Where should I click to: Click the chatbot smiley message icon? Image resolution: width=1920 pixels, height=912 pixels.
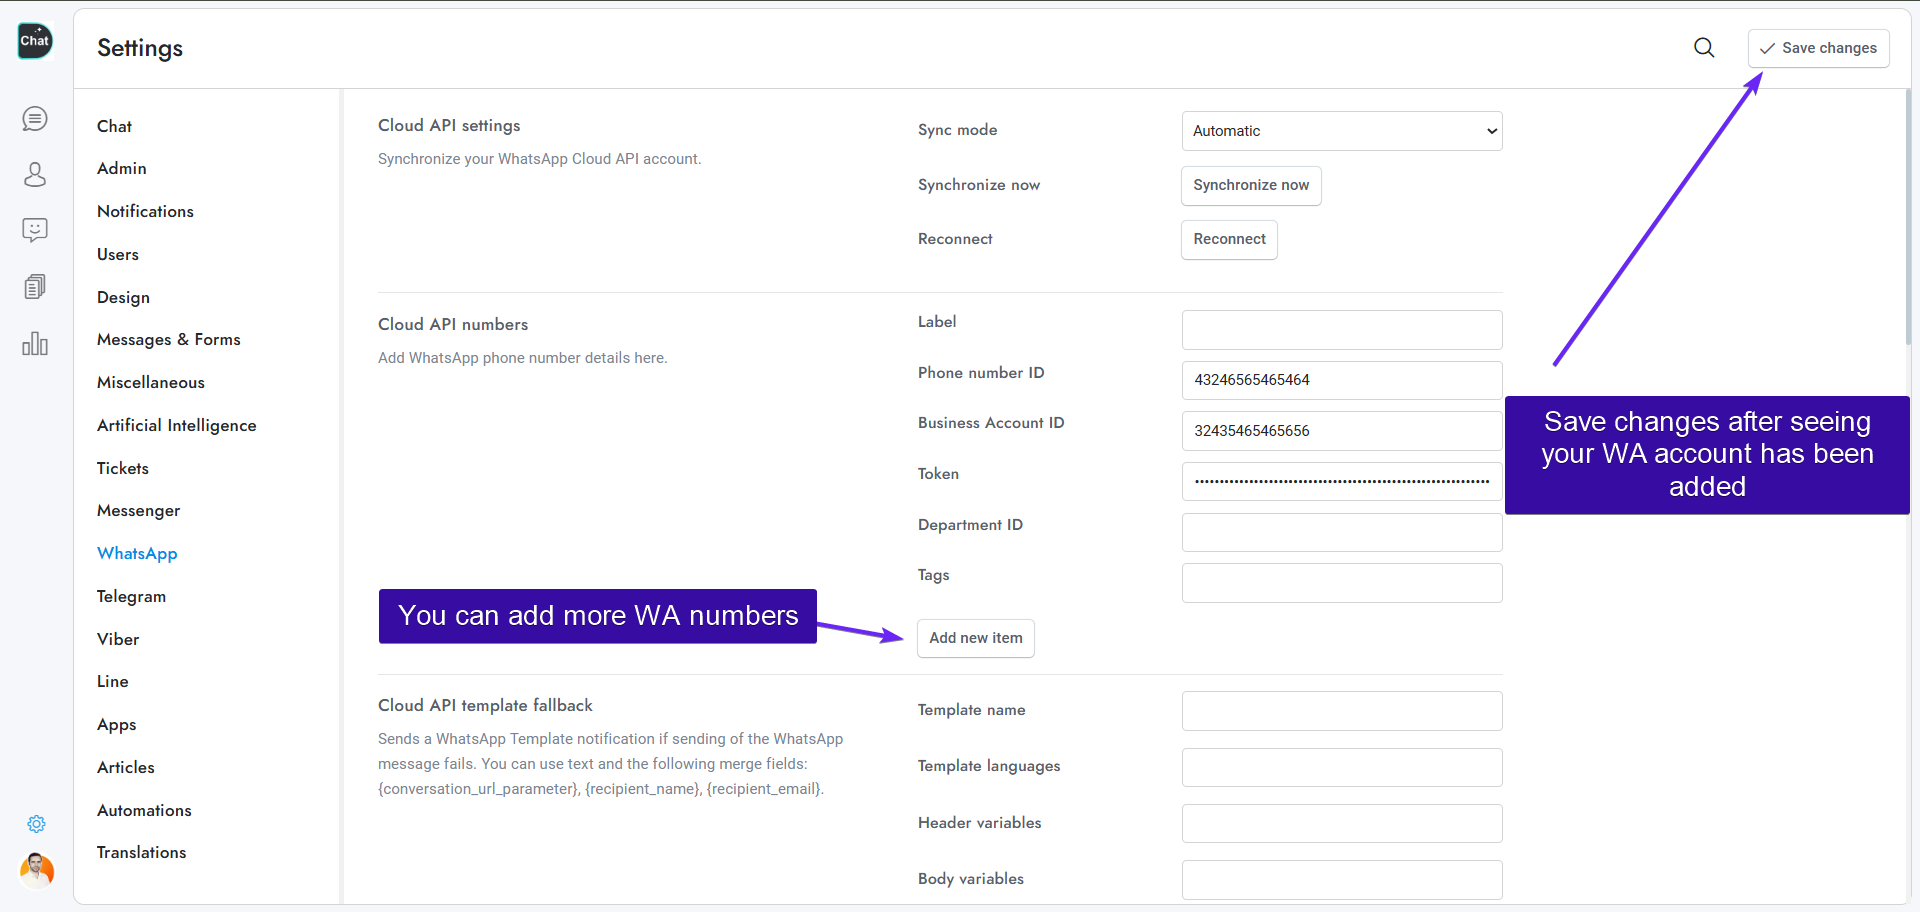point(35,231)
